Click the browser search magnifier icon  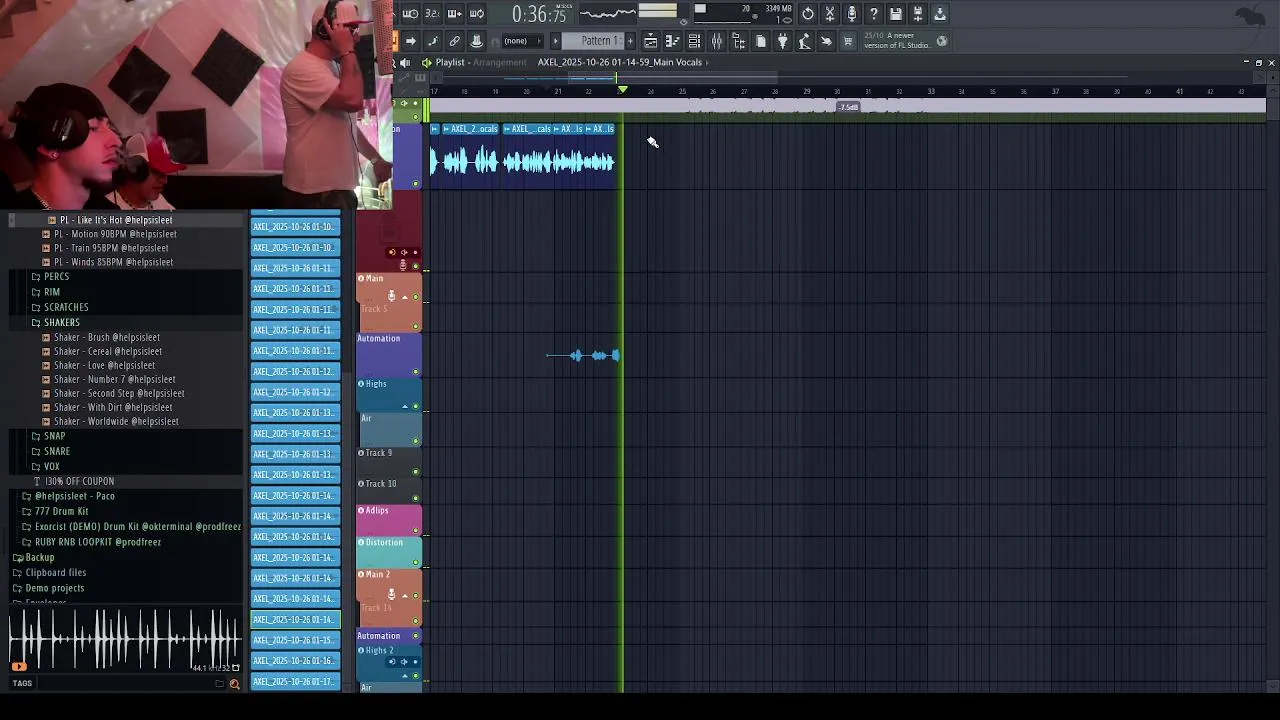(x=234, y=684)
